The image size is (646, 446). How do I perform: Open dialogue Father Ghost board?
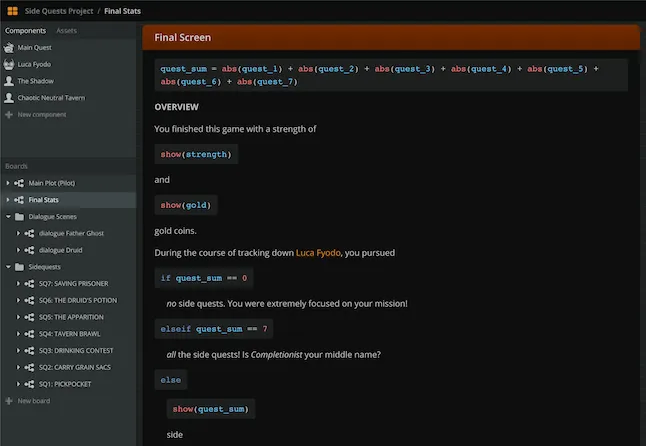(71, 234)
